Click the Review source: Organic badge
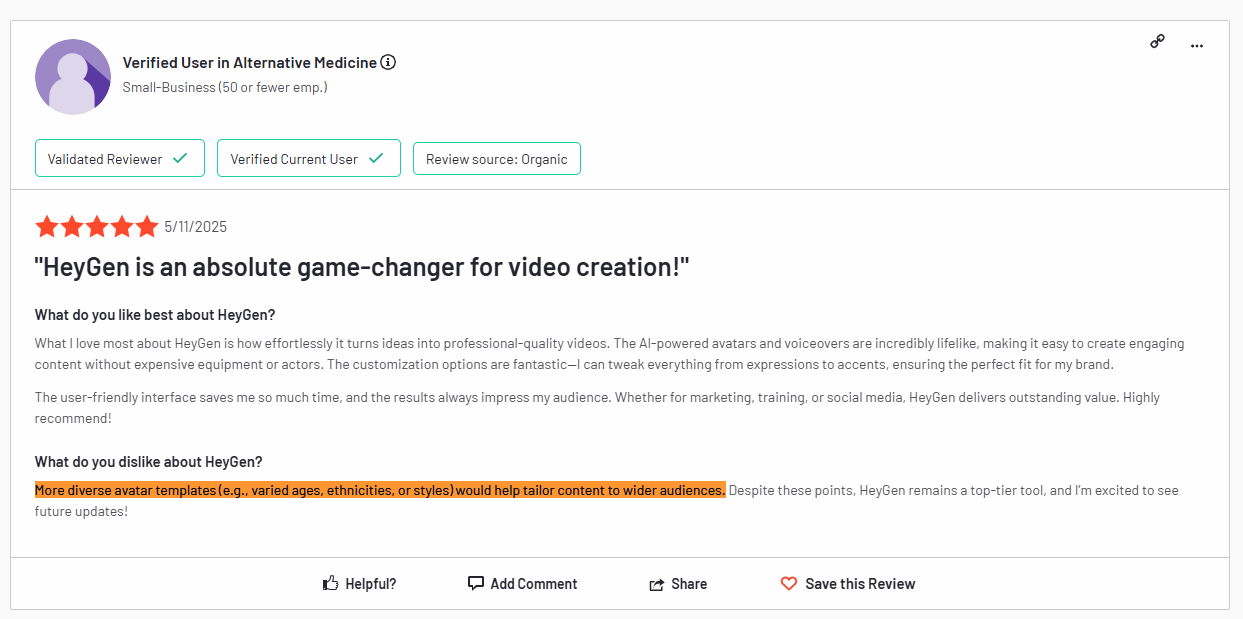1243x619 pixels. point(496,159)
